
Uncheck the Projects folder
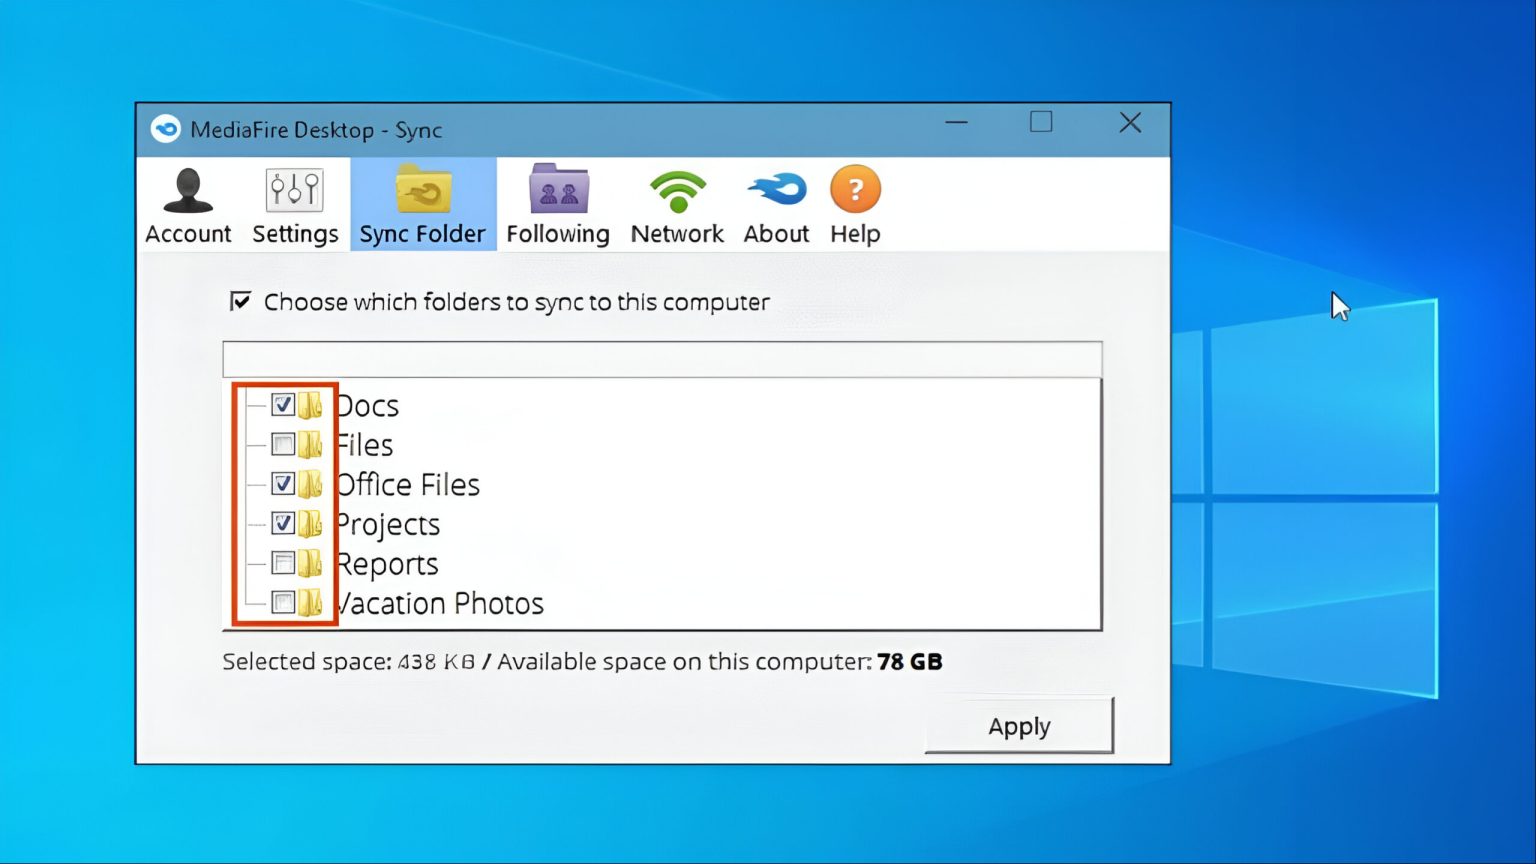[283, 523]
